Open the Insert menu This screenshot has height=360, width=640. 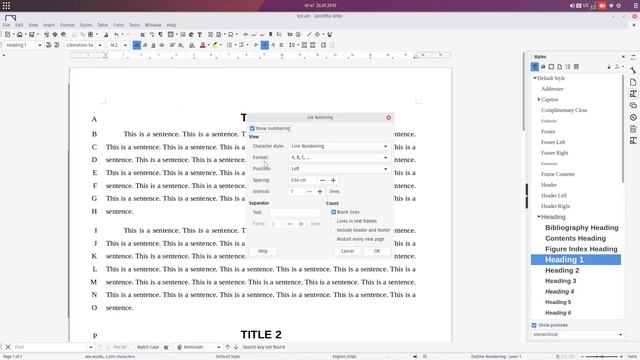pyautogui.click(x=49, y=25)
